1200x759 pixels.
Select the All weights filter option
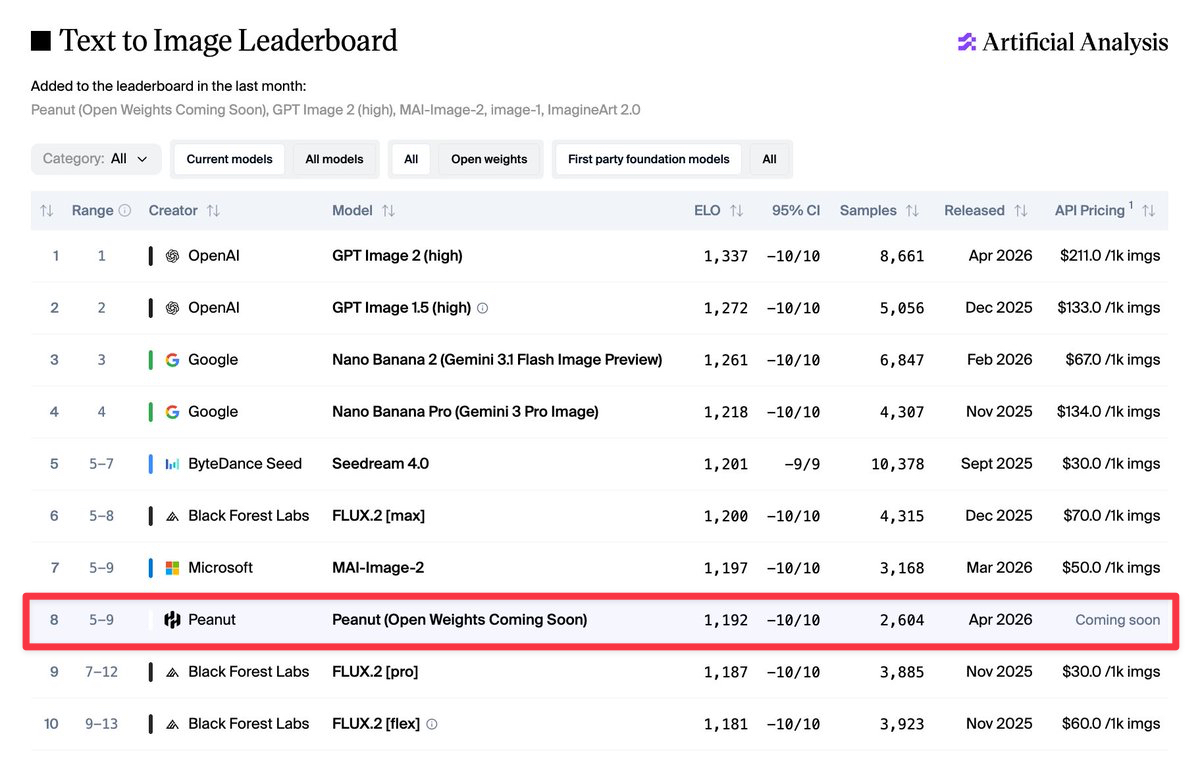411,159
